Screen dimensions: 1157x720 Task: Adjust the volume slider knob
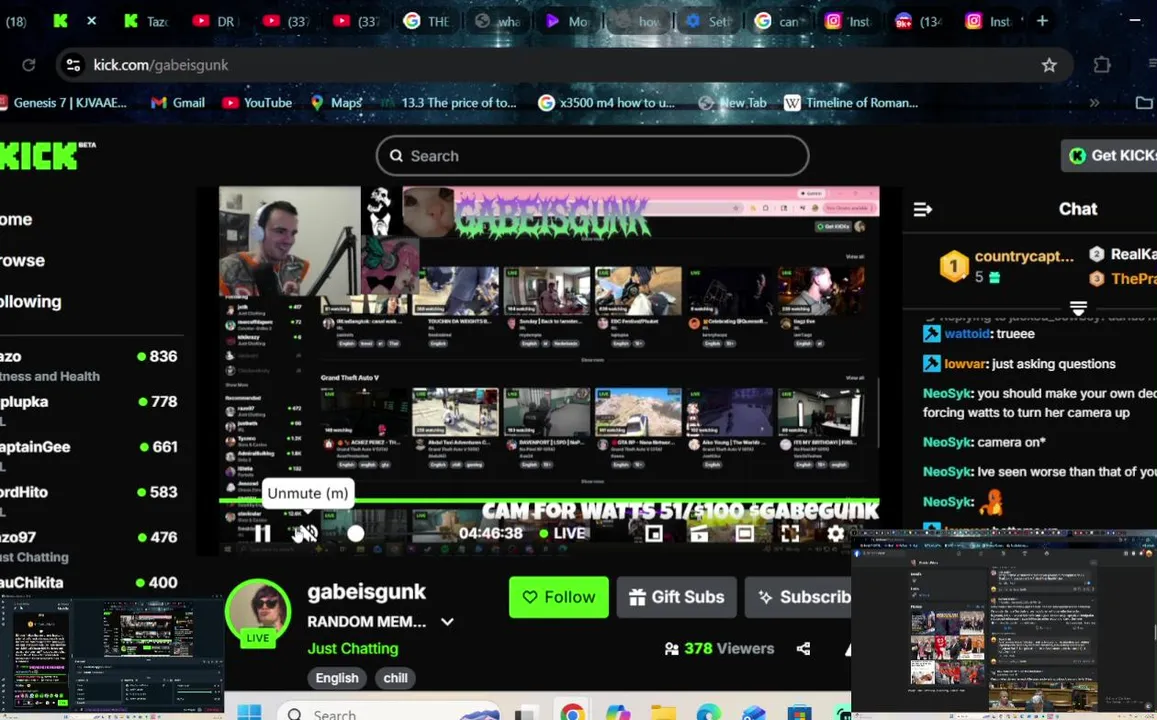pos(356,533)
